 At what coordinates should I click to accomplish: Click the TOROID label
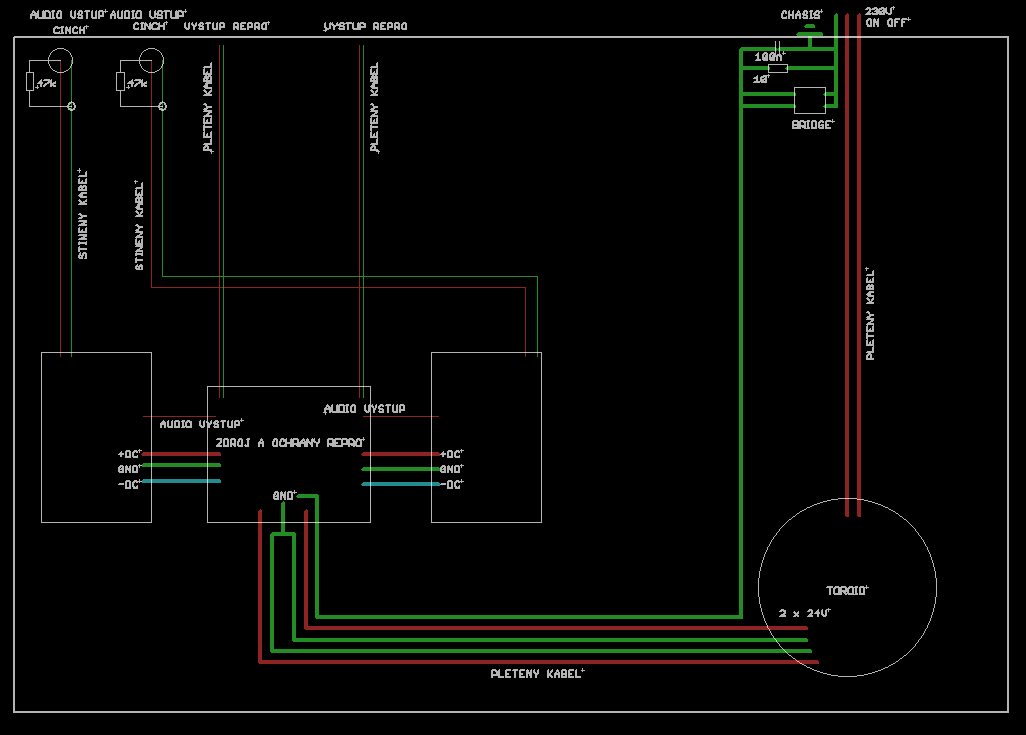pyautogui.click(x=847, y=590)
